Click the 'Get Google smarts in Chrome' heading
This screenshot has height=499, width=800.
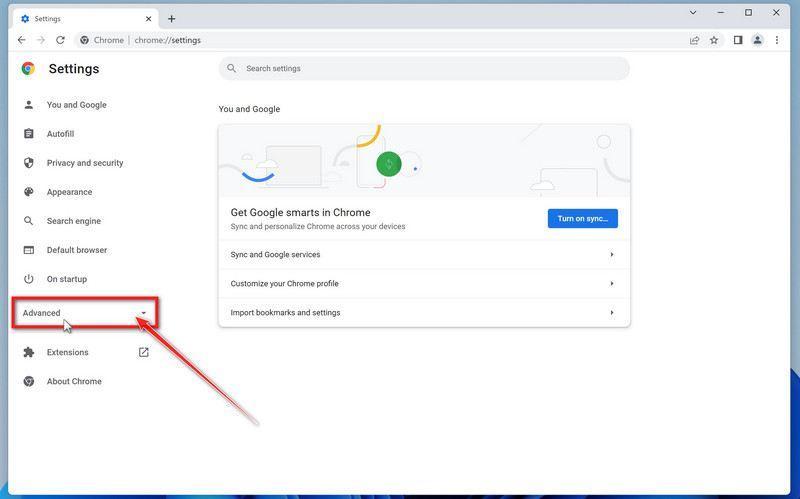(x=301, y=212)
